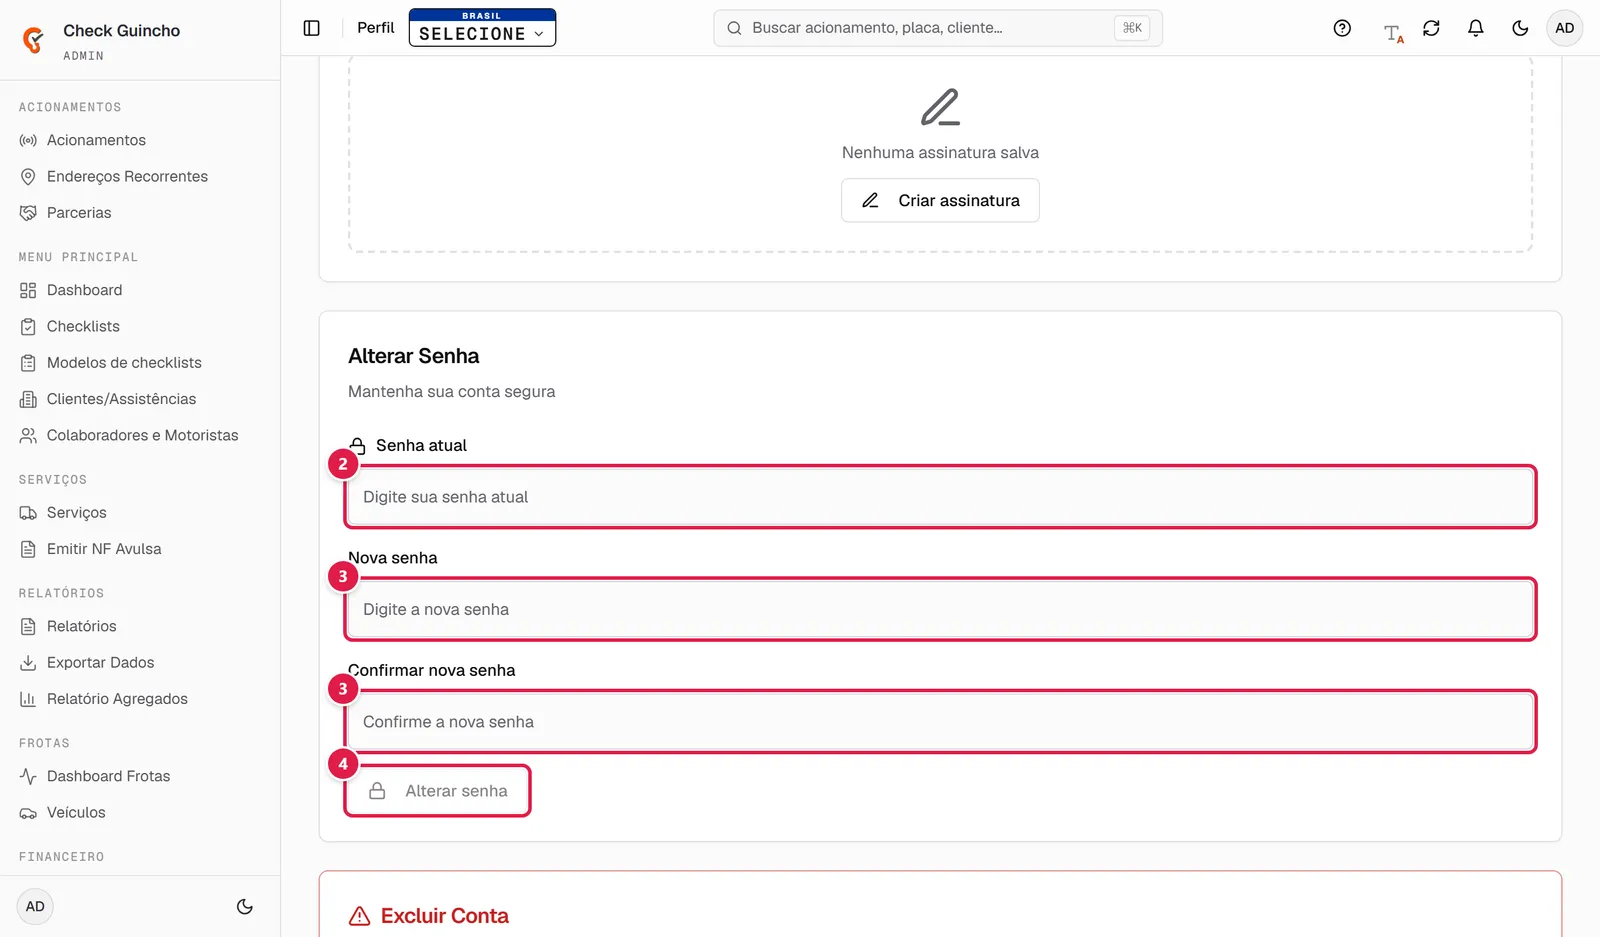Open Veículos in the sidebar
Viewport: 1600px width, 937px height.
(76, 813)
